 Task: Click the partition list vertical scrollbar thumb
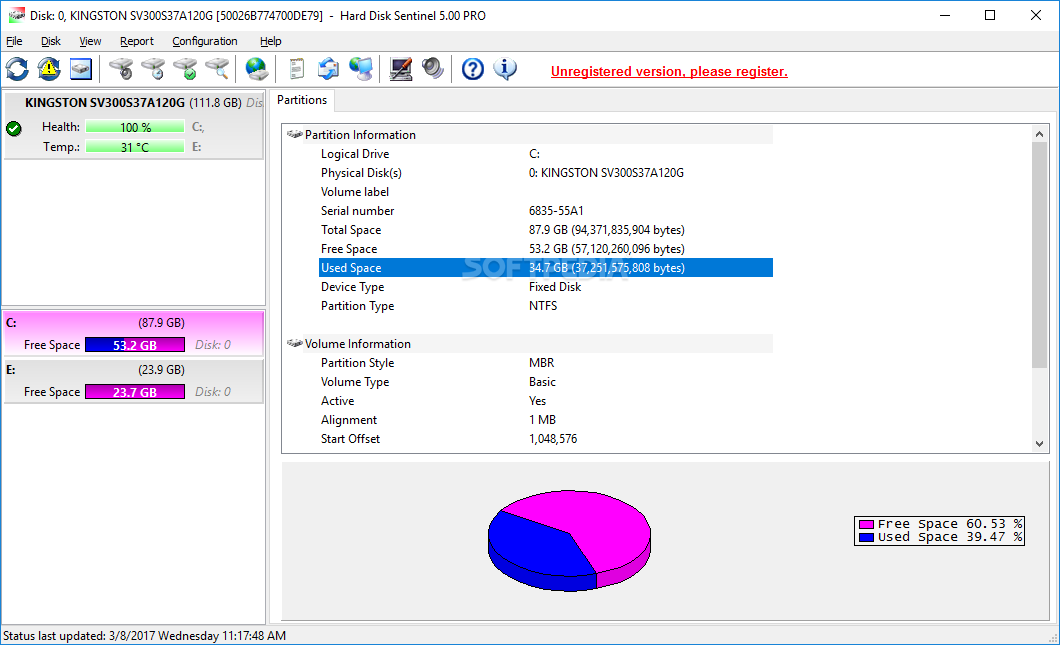click(1040, 254)
